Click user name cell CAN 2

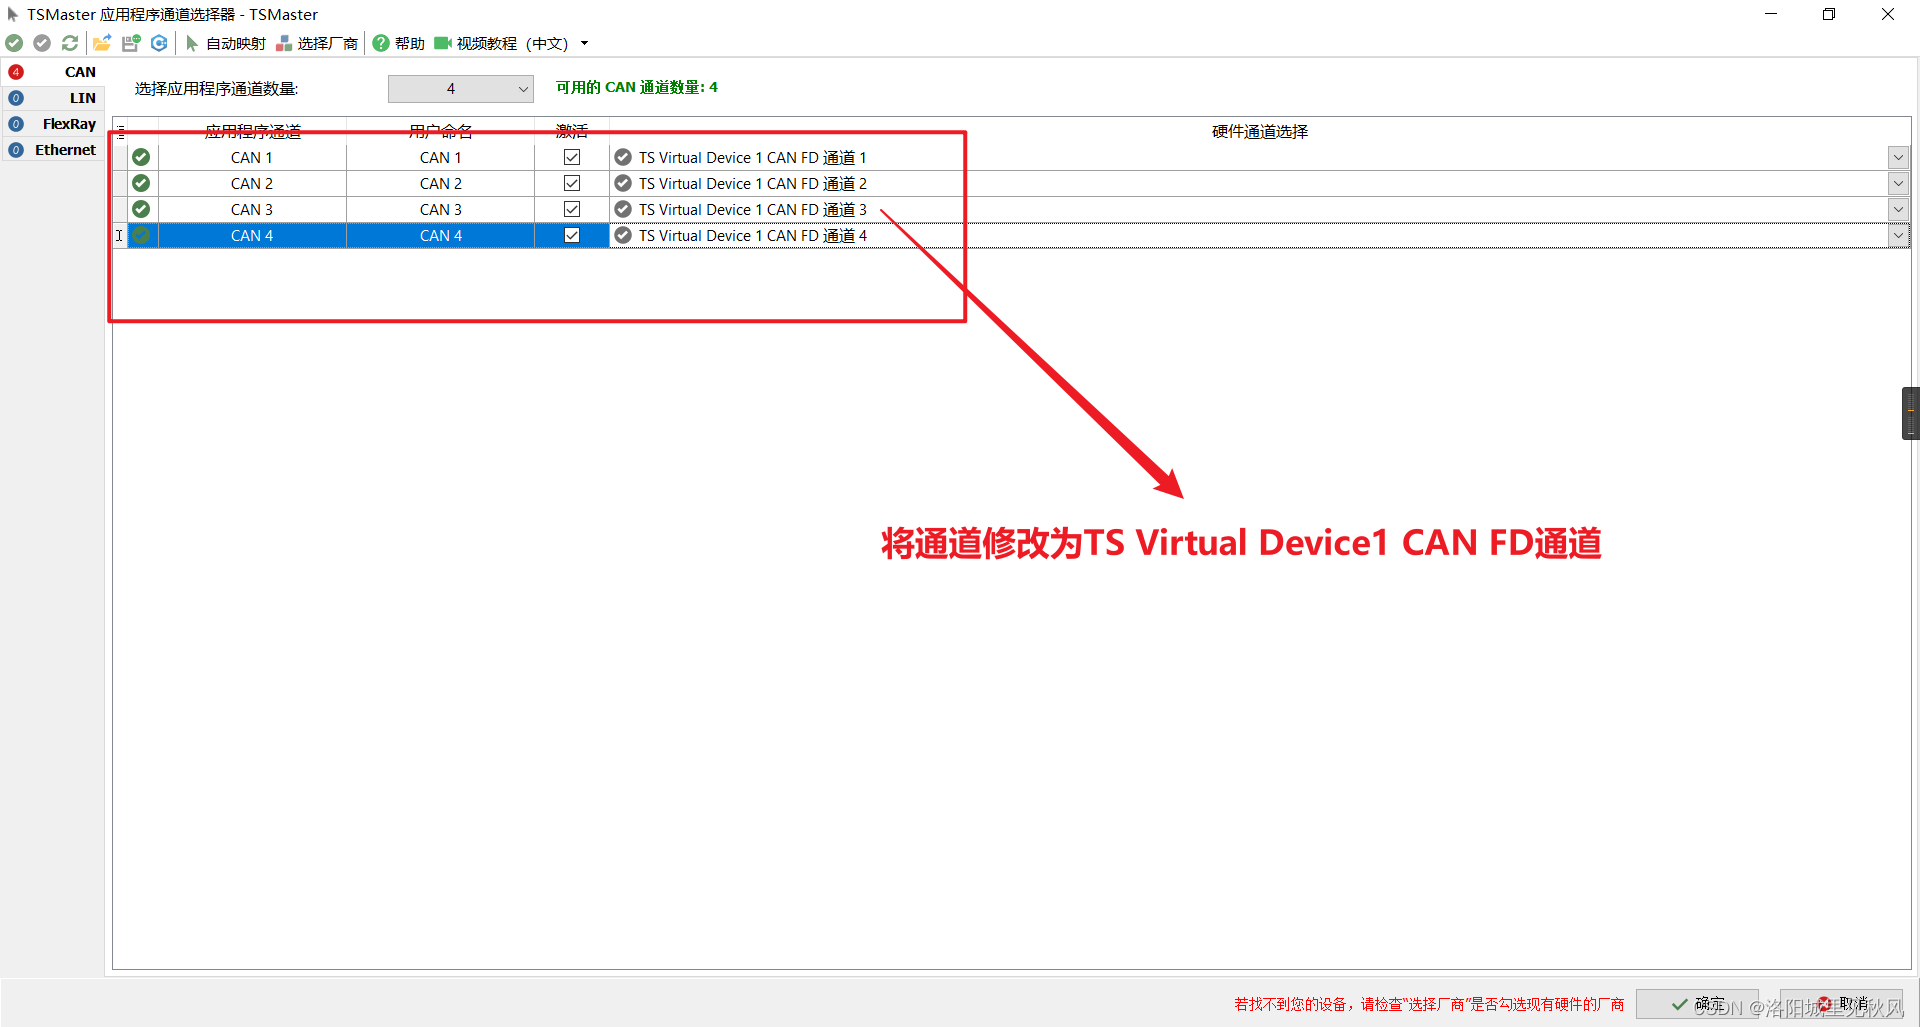tap(441, 183)
